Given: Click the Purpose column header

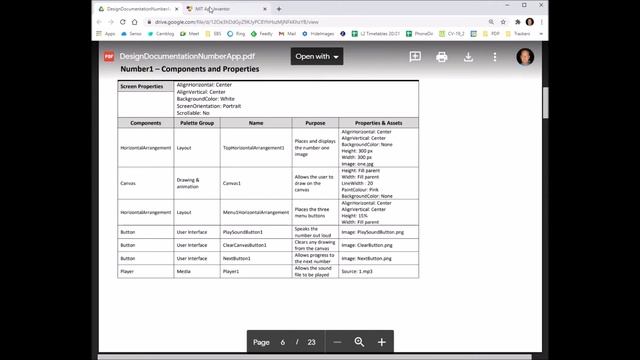Looking at the screenshot, I should click(315, 123).
